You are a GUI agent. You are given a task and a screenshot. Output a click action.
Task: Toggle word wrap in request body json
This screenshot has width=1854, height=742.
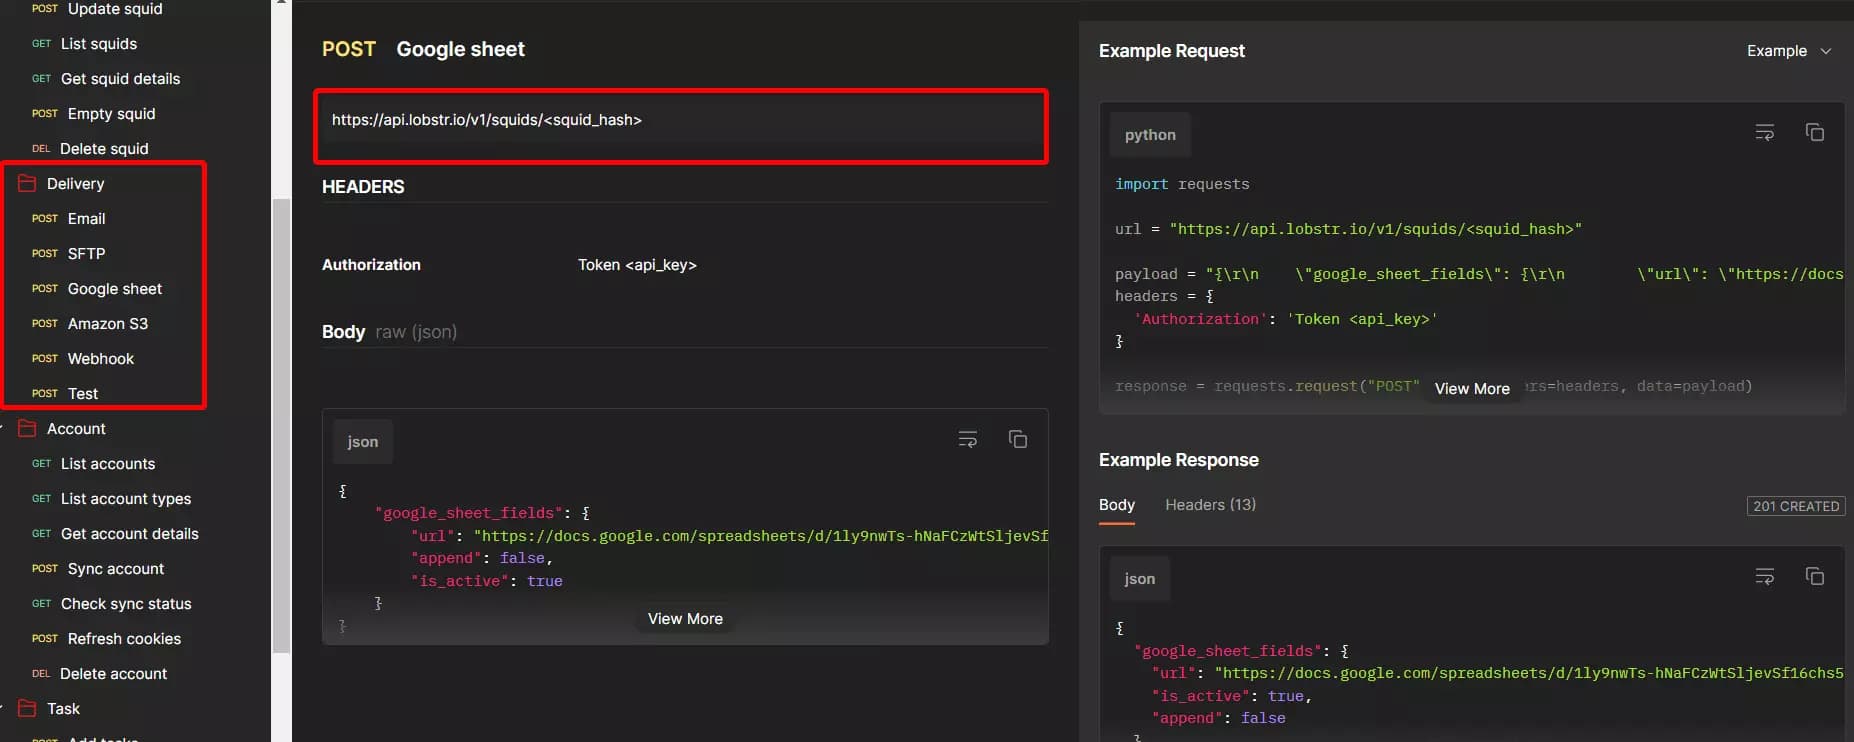click(968, 439)
